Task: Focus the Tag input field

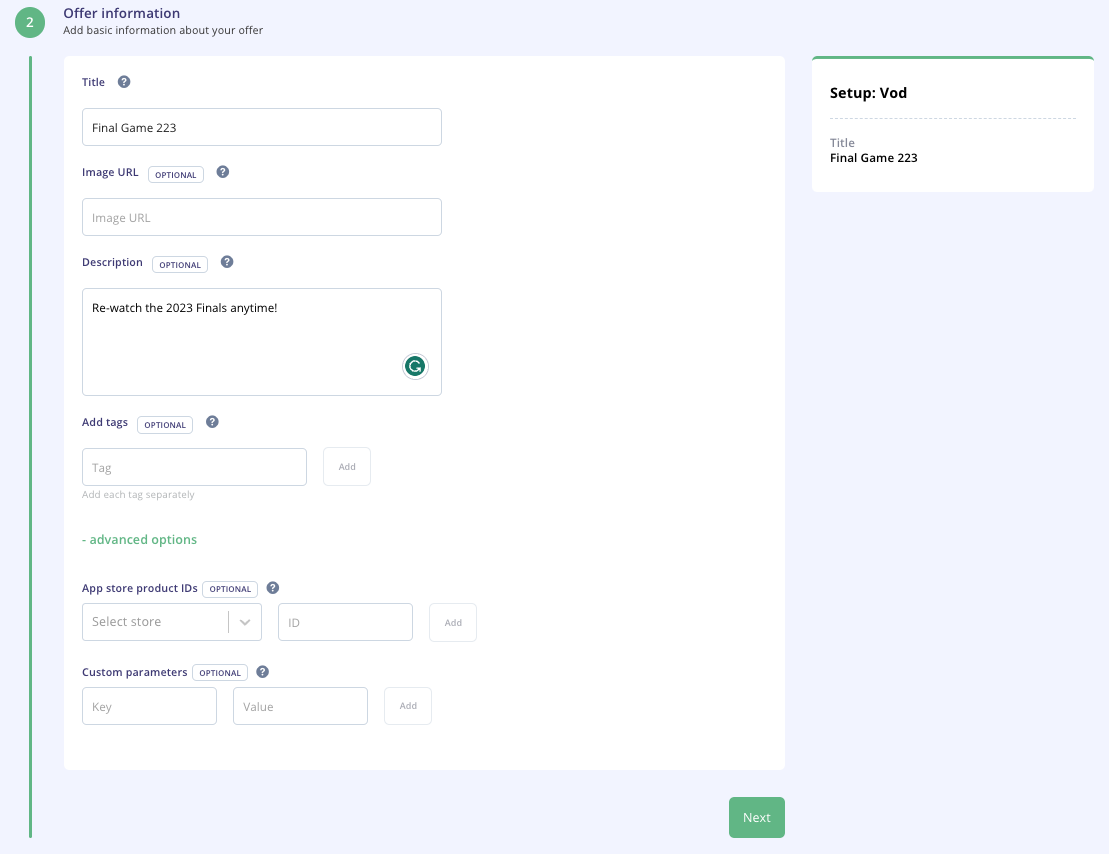Action: [x=194, y=467]
